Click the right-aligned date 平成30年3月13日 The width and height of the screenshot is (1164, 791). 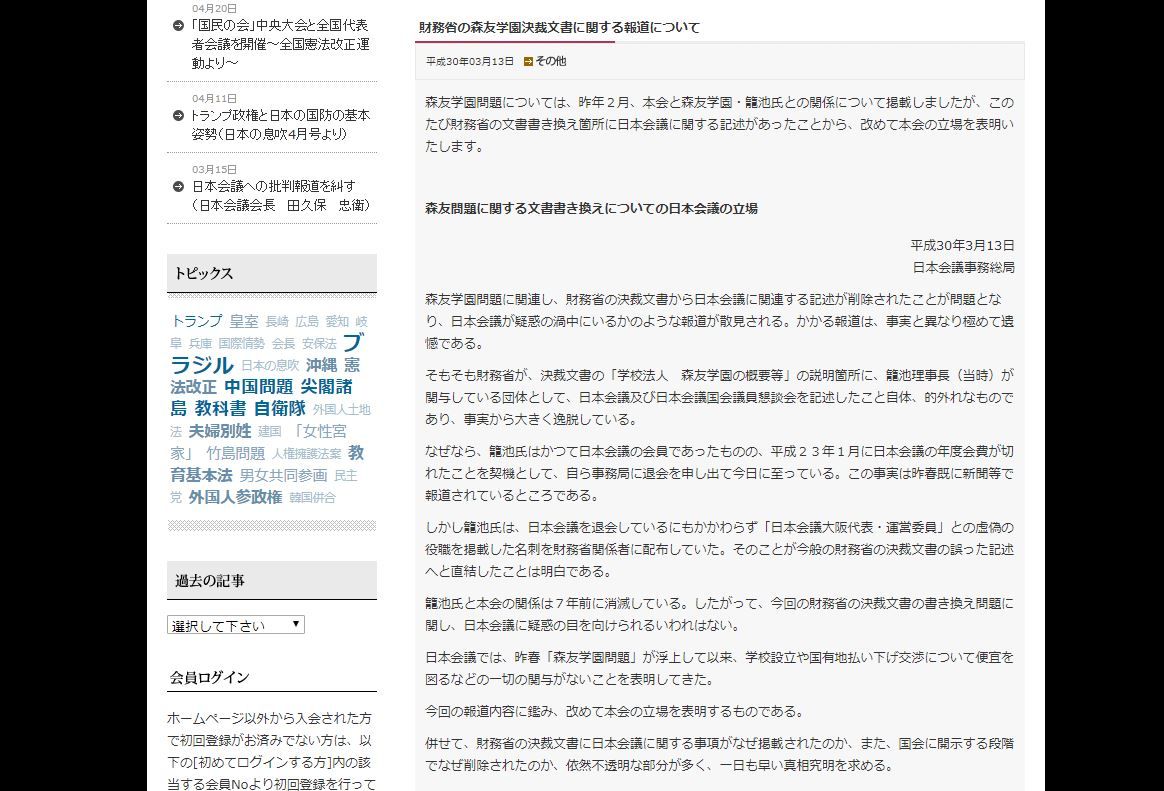click(x=962, y=246)
